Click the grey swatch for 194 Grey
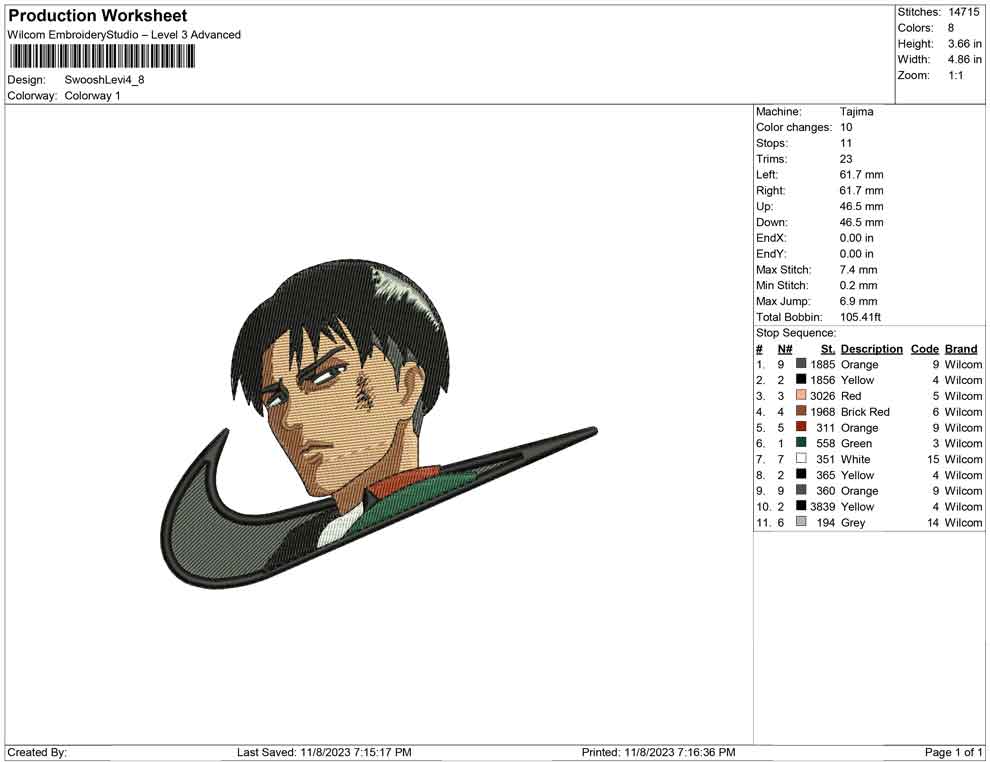The image size is (990, 762). [801, 521]
